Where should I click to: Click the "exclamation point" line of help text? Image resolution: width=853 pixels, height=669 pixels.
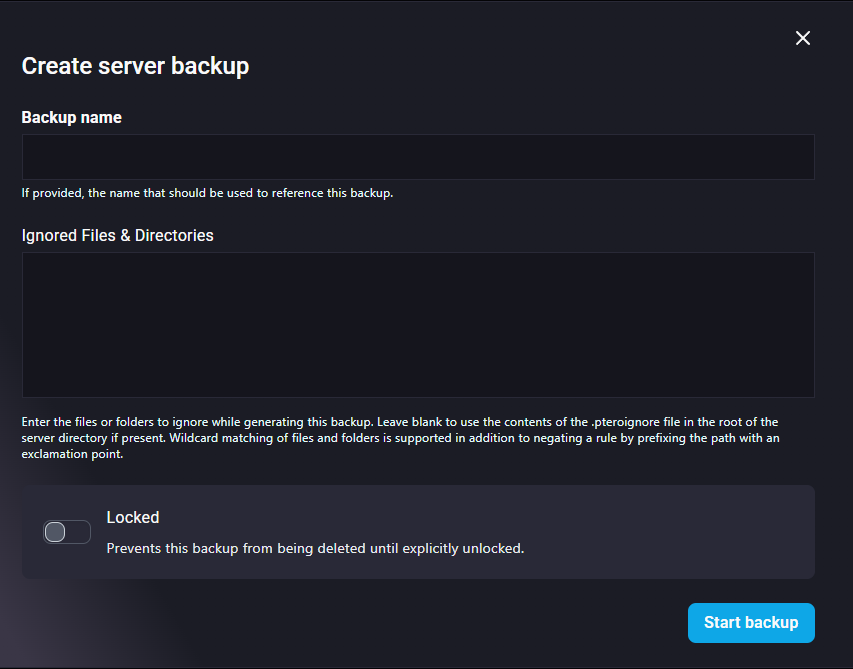pyautogui.click(x=70, y=454)
